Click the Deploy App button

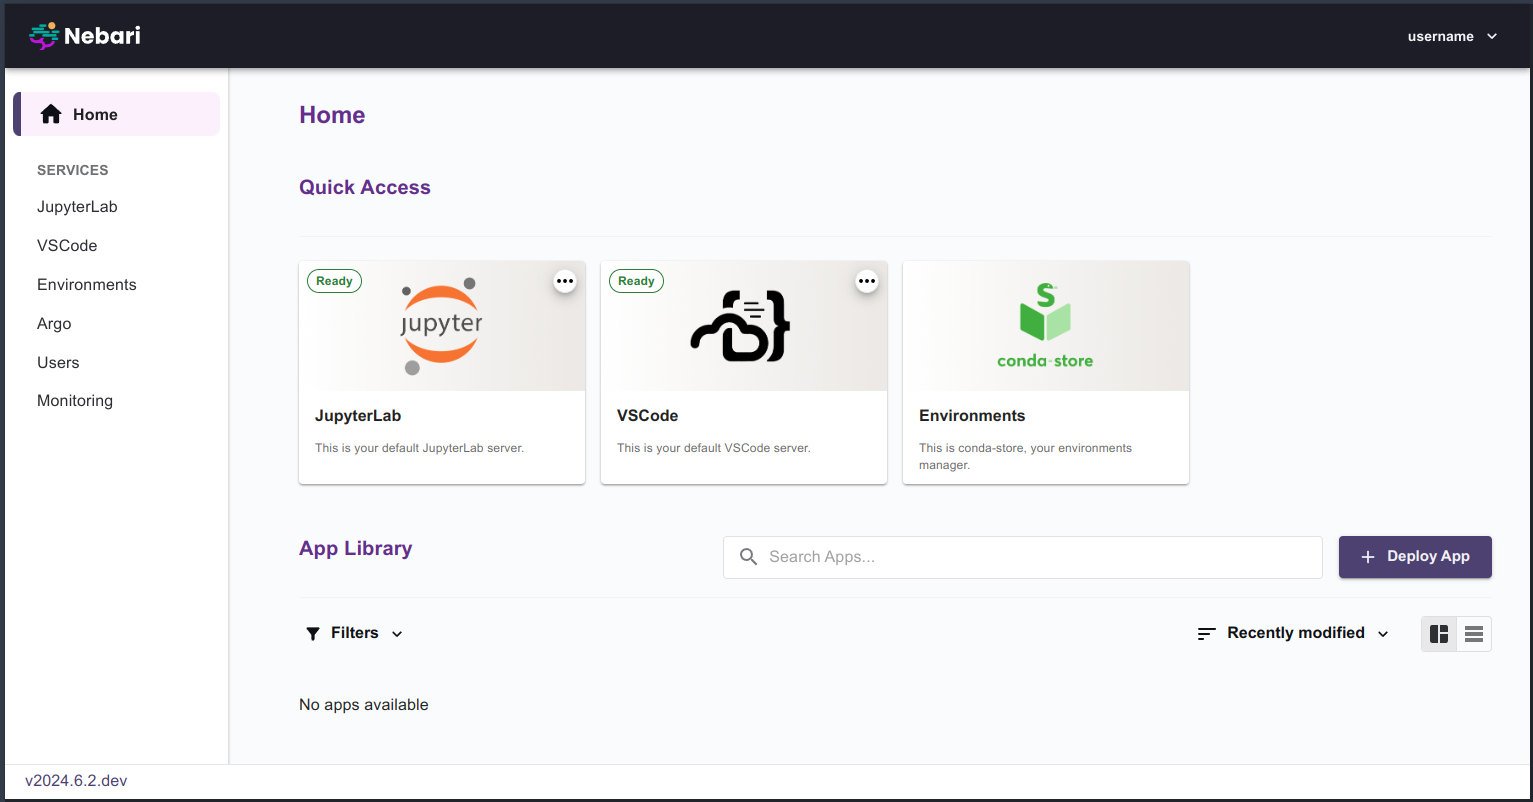[x=1415, y=556]
